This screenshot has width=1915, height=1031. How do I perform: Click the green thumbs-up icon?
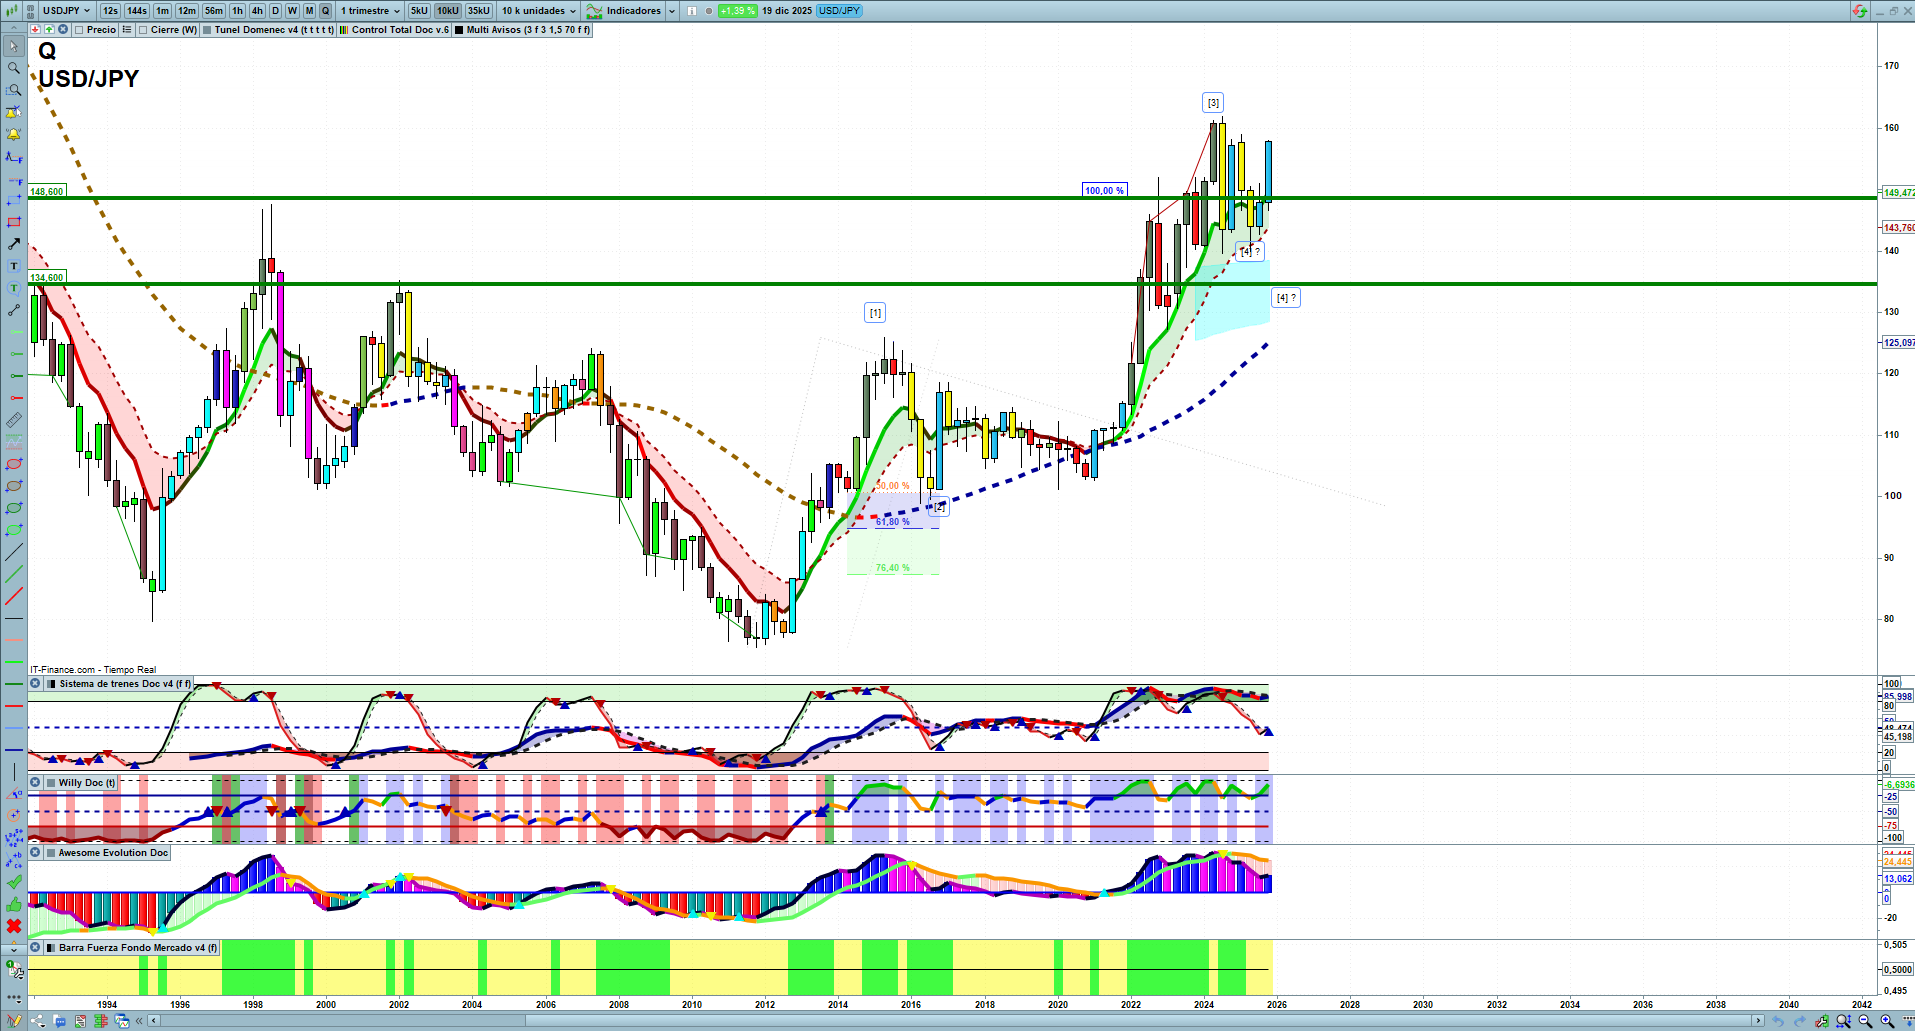(x=14, y=904)
